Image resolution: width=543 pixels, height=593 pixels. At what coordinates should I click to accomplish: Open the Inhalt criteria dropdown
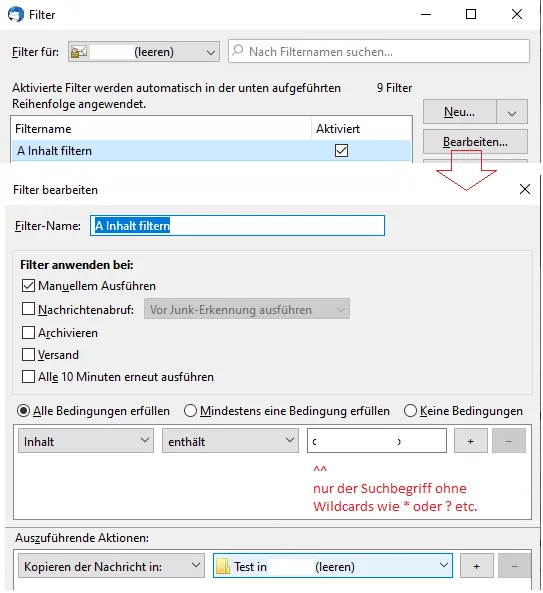pyautogui.click(x=86, y=441)
